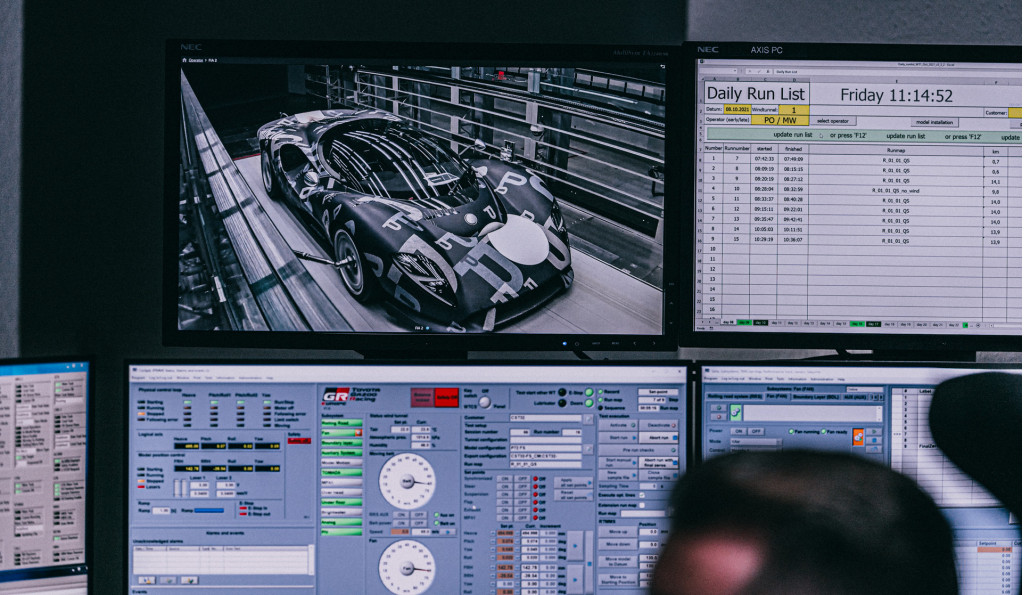Click the orange fan icon in right-side window
The width and height of the screenshot is (1024, 595).
pyautogui.click(x=858, y=437)
